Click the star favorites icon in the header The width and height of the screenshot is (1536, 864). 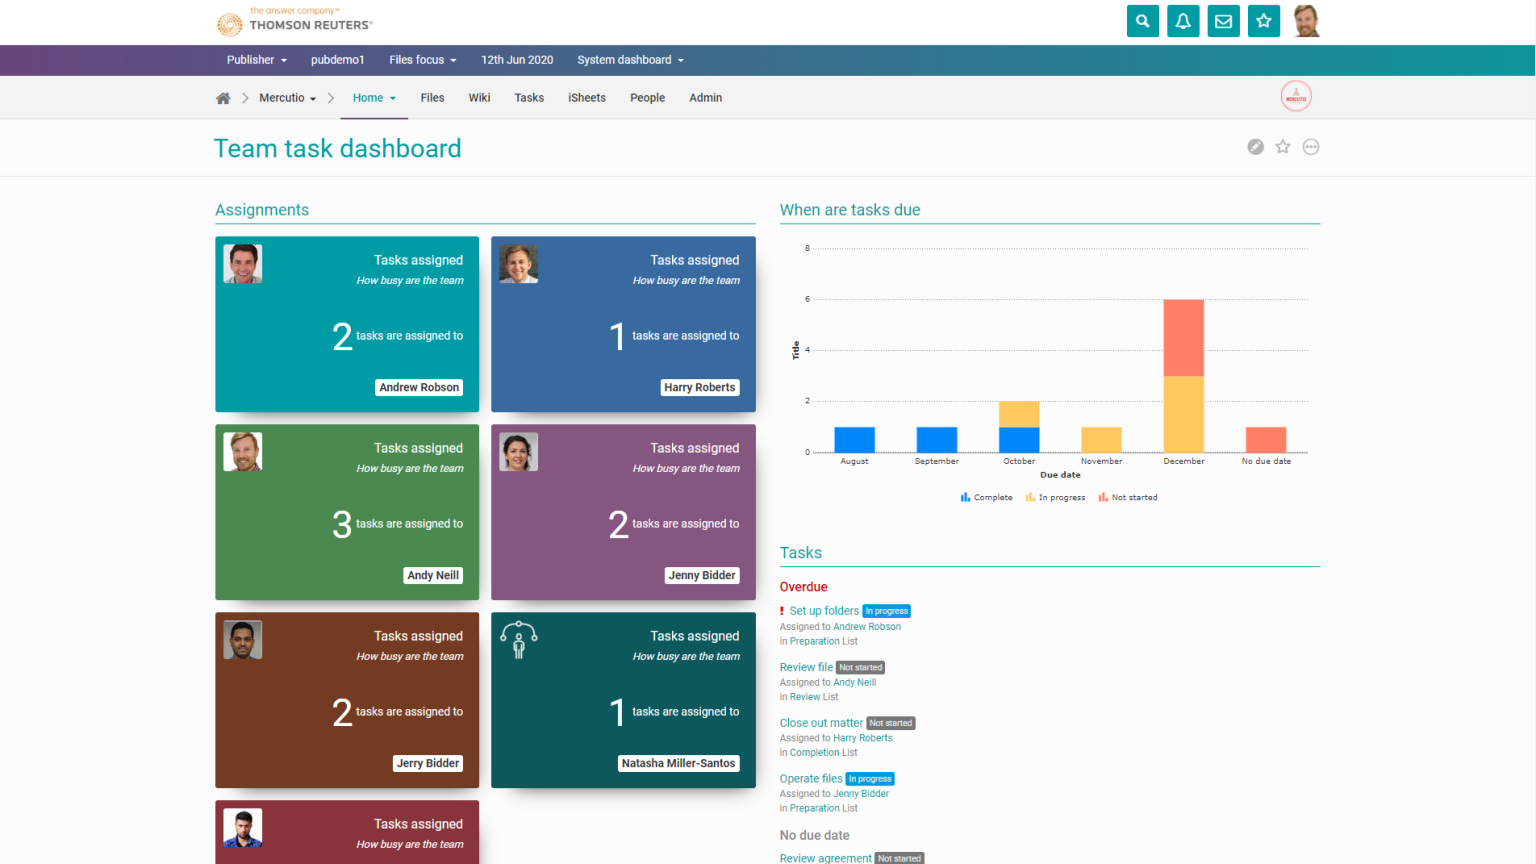(x=1263, y=20)
